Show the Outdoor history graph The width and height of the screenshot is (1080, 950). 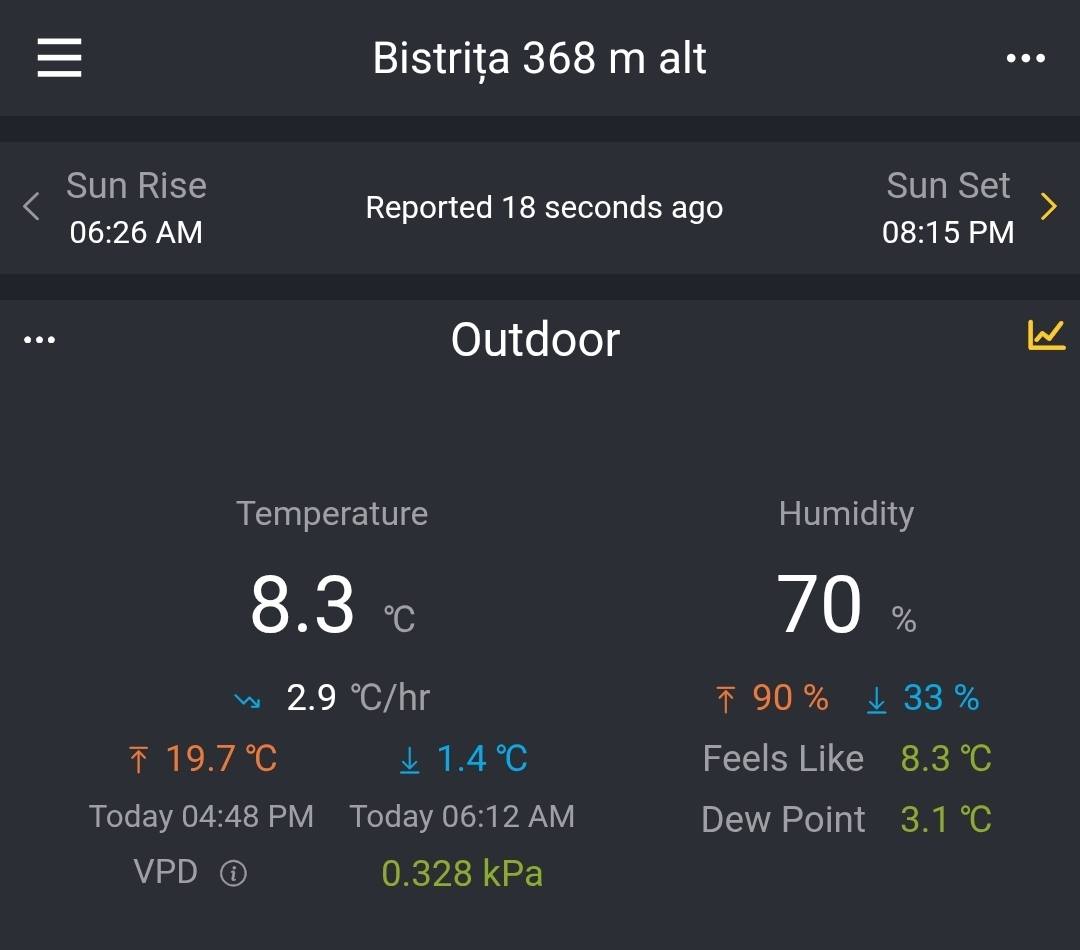coord(1046,336)
